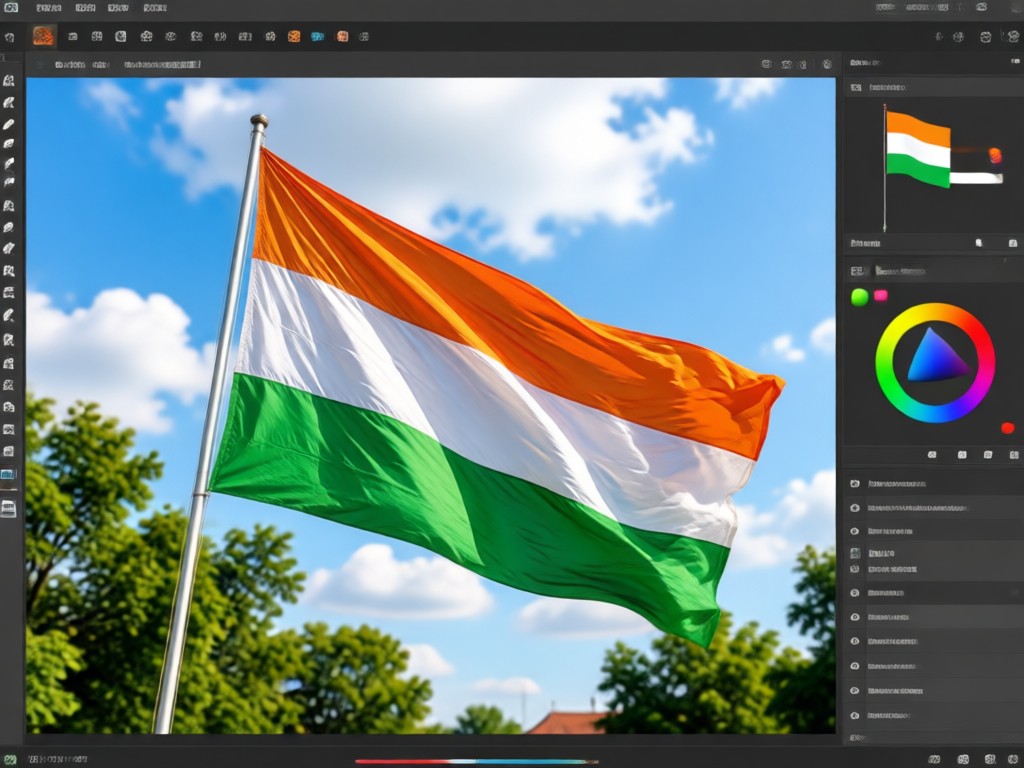Toggle the topmost eye icon in the layers list
Screen dimensions: 1024x768
pyautogui.click(x=855, y=507)
